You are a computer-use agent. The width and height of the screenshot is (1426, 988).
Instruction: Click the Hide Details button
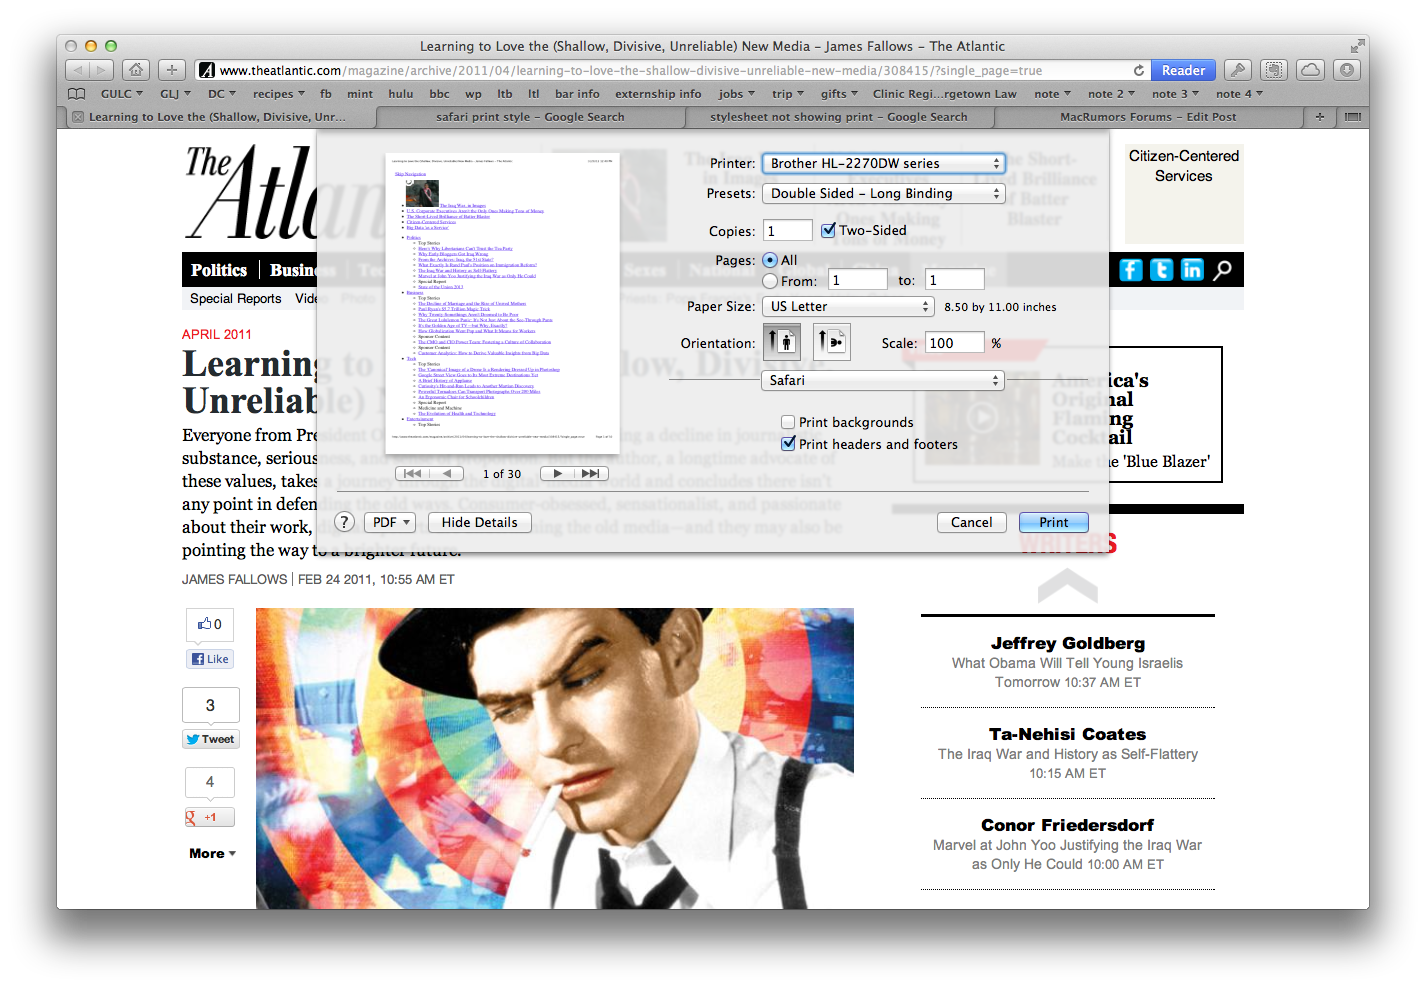pos(479,522)
